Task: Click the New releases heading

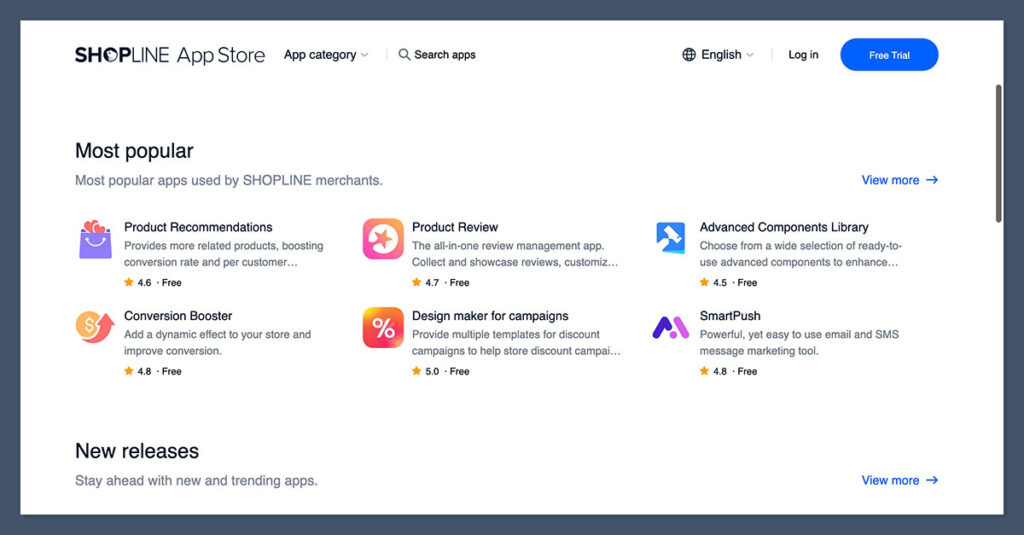Action: [x=136, y=451]
